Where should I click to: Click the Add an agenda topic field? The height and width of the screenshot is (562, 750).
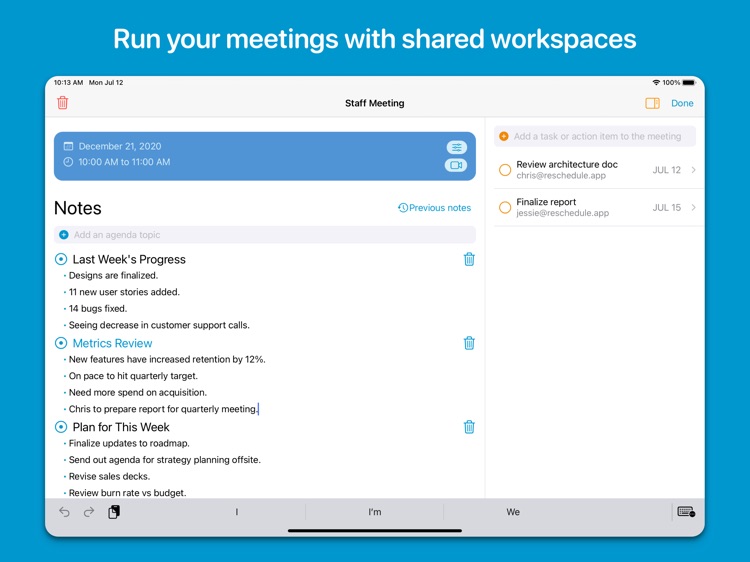pyautogui.click(x=265, y=235)
